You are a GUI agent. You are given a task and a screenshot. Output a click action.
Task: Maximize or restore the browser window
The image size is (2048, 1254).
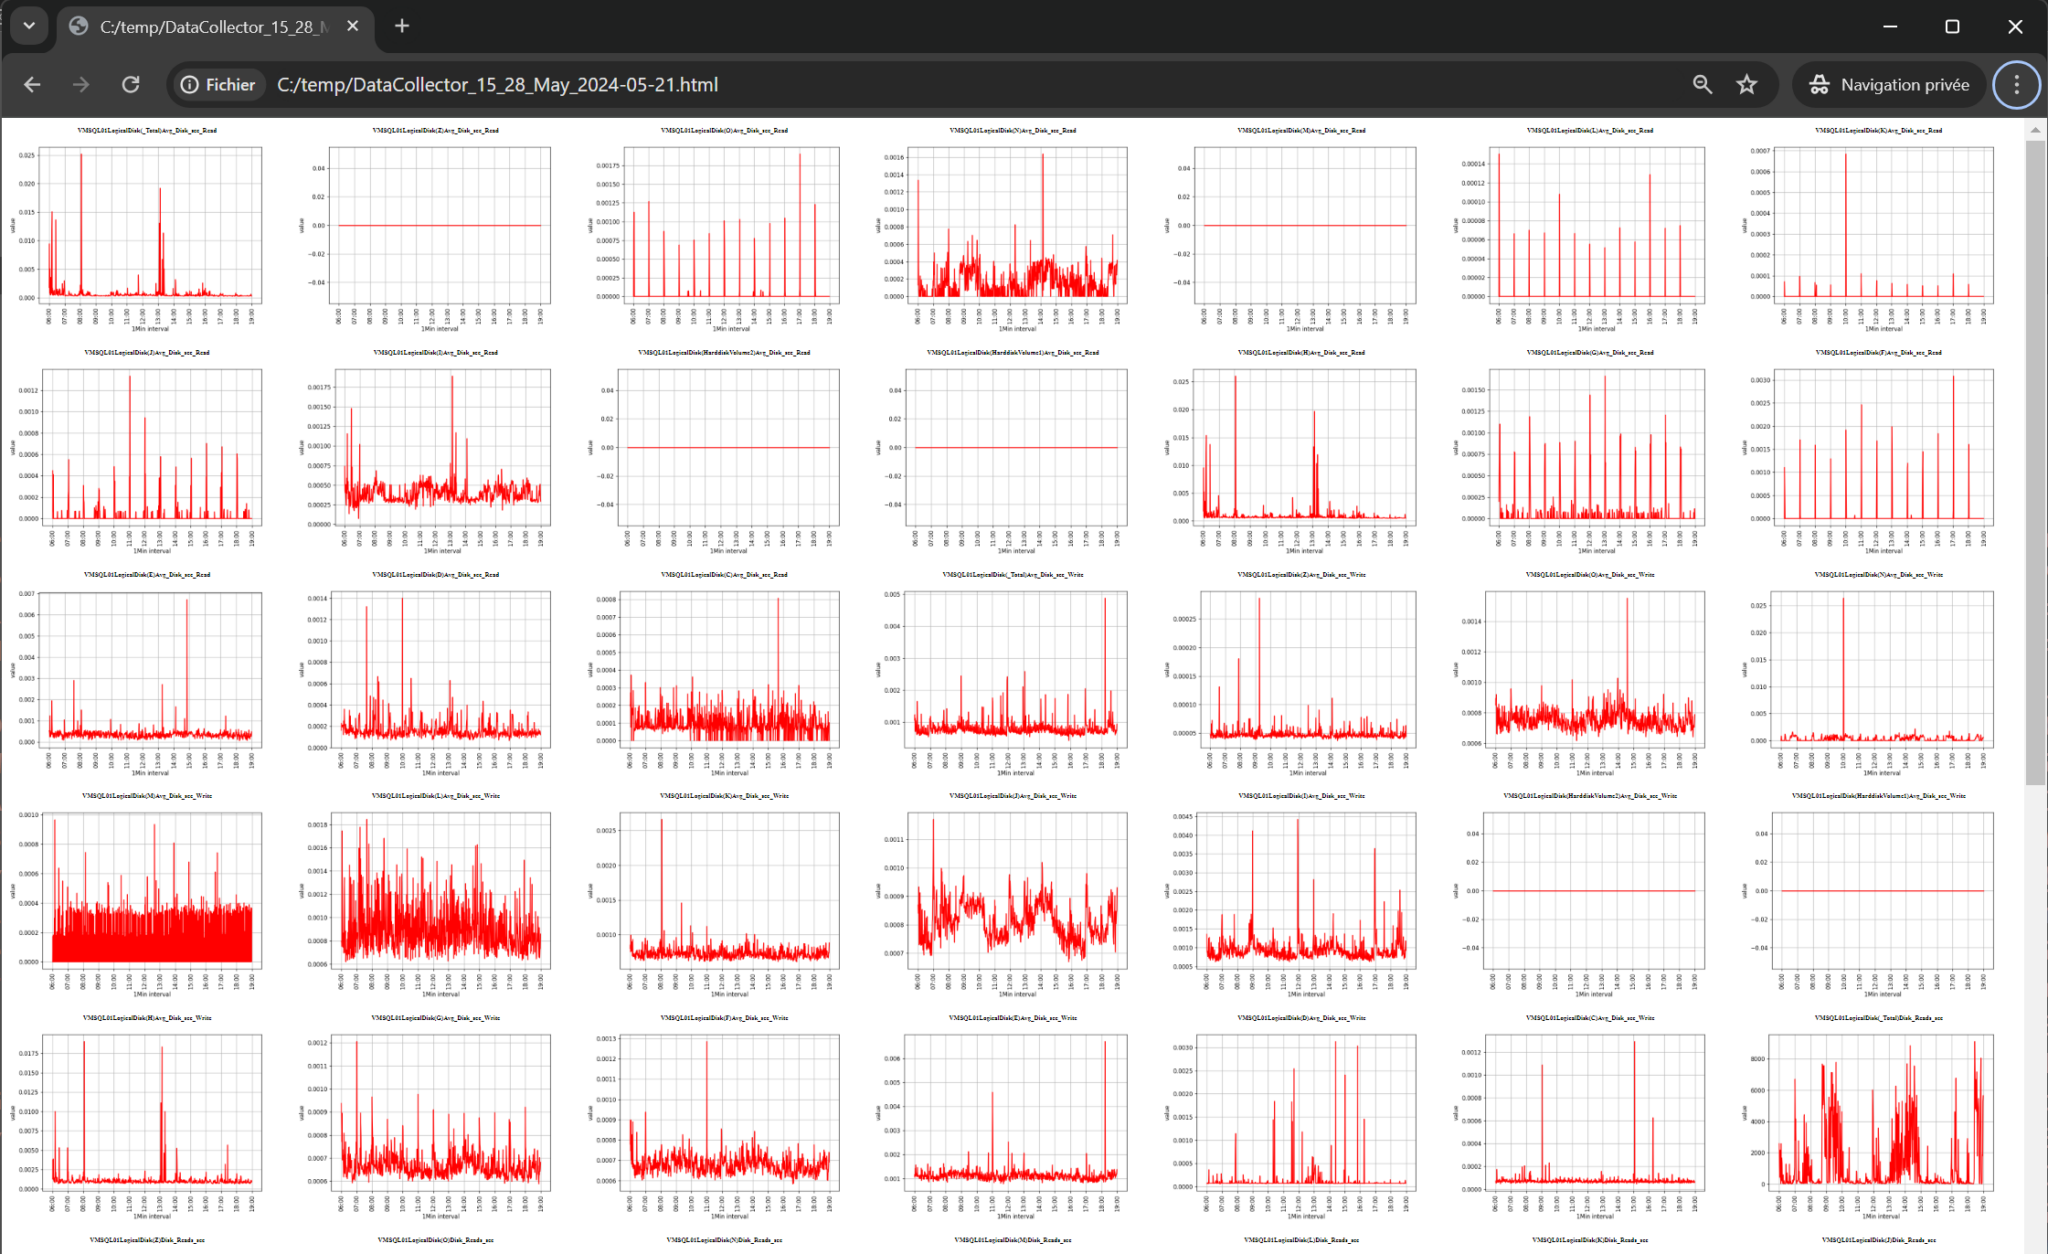[x=1951, y=26]
